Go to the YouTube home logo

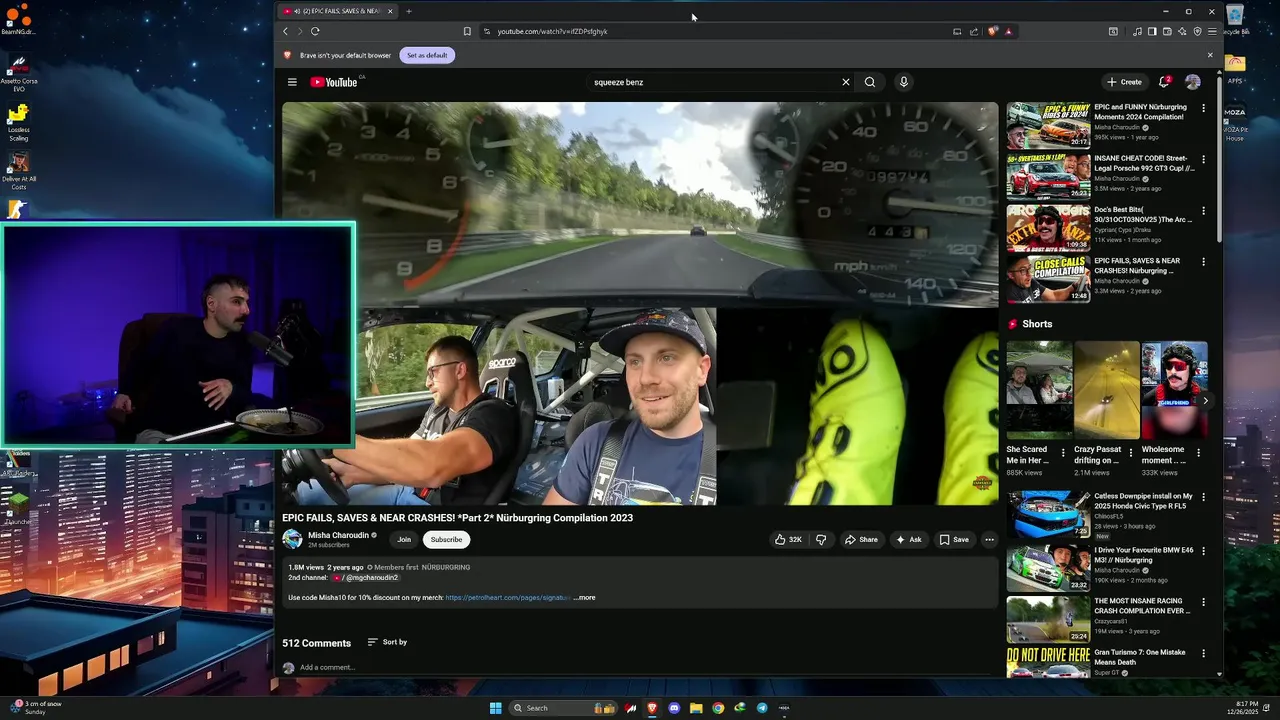(x=334, y=82)
